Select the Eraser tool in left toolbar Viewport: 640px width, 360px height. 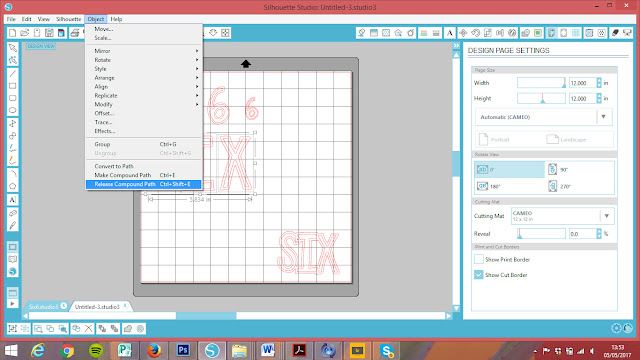pyautogui.click(x=13, y=213)
